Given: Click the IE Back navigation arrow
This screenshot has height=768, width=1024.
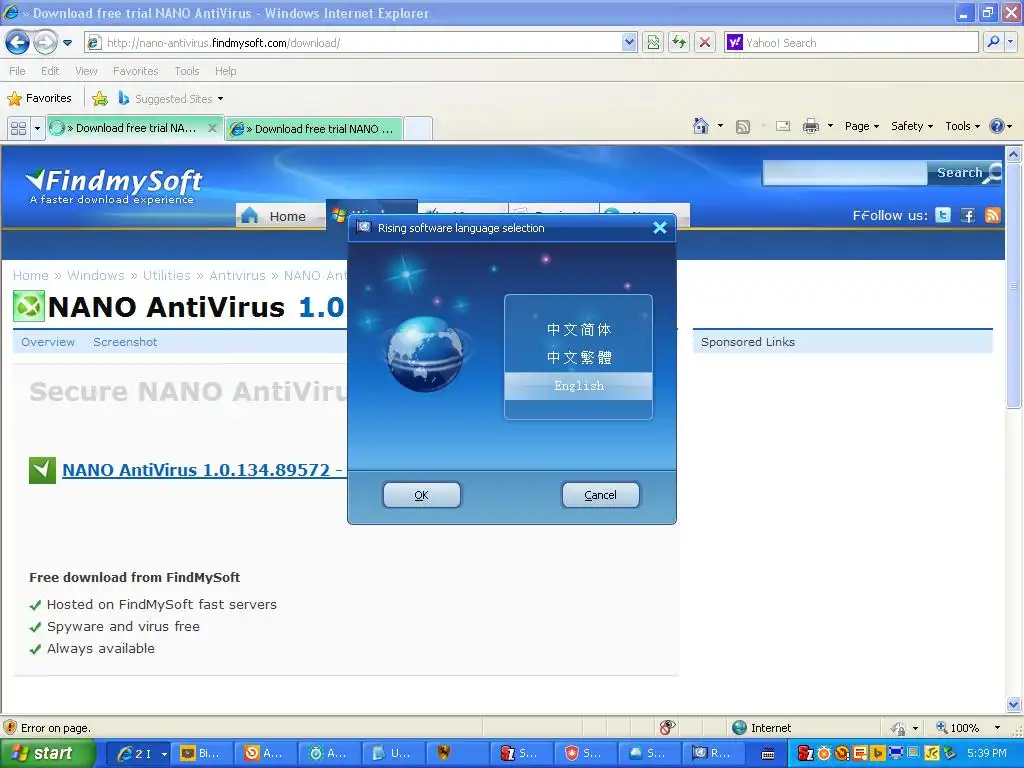Looking at the screenshot, I should [18, 43].
